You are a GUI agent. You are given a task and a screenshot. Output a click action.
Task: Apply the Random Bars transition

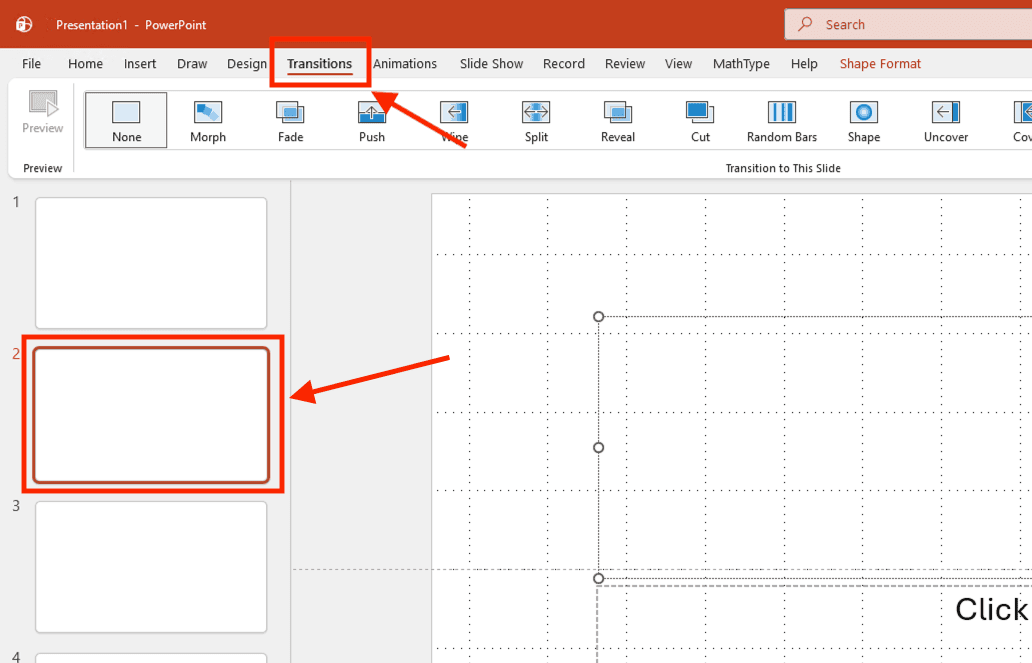click(x=782, y=122)
